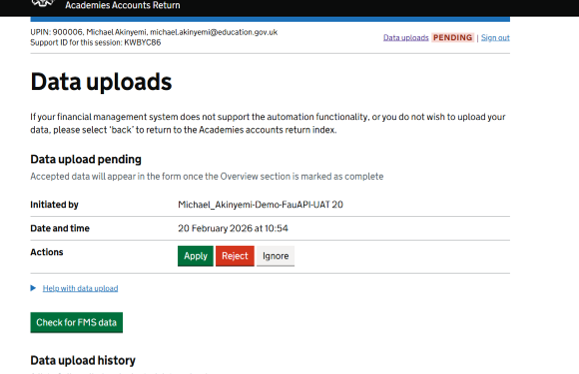
Task: Click the Support ID KWBYCB6 text
Action: (x=96, y=42)
